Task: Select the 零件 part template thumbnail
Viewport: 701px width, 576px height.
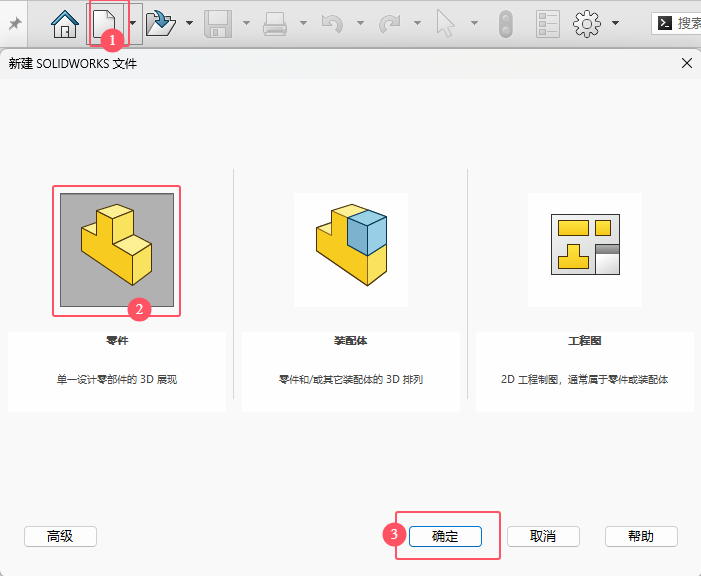Action: pos(117,250)
